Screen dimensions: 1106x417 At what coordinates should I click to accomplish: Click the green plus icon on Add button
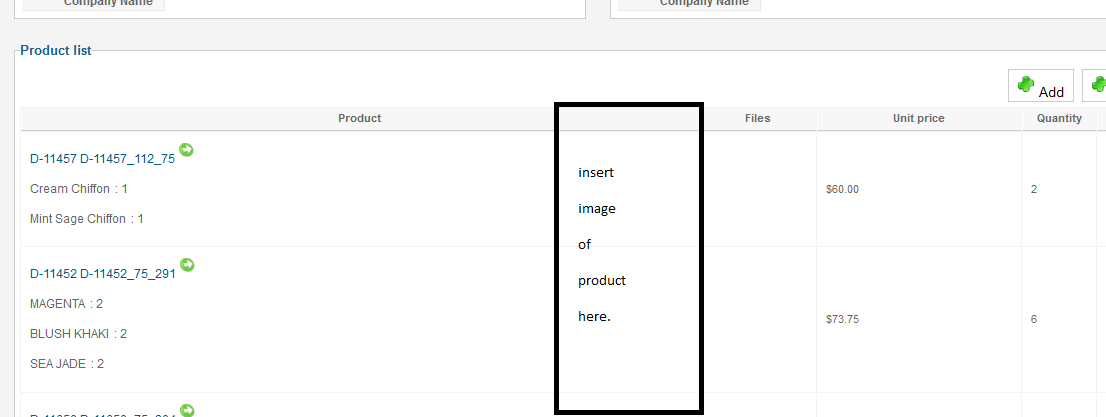(x=1025, y=86)
